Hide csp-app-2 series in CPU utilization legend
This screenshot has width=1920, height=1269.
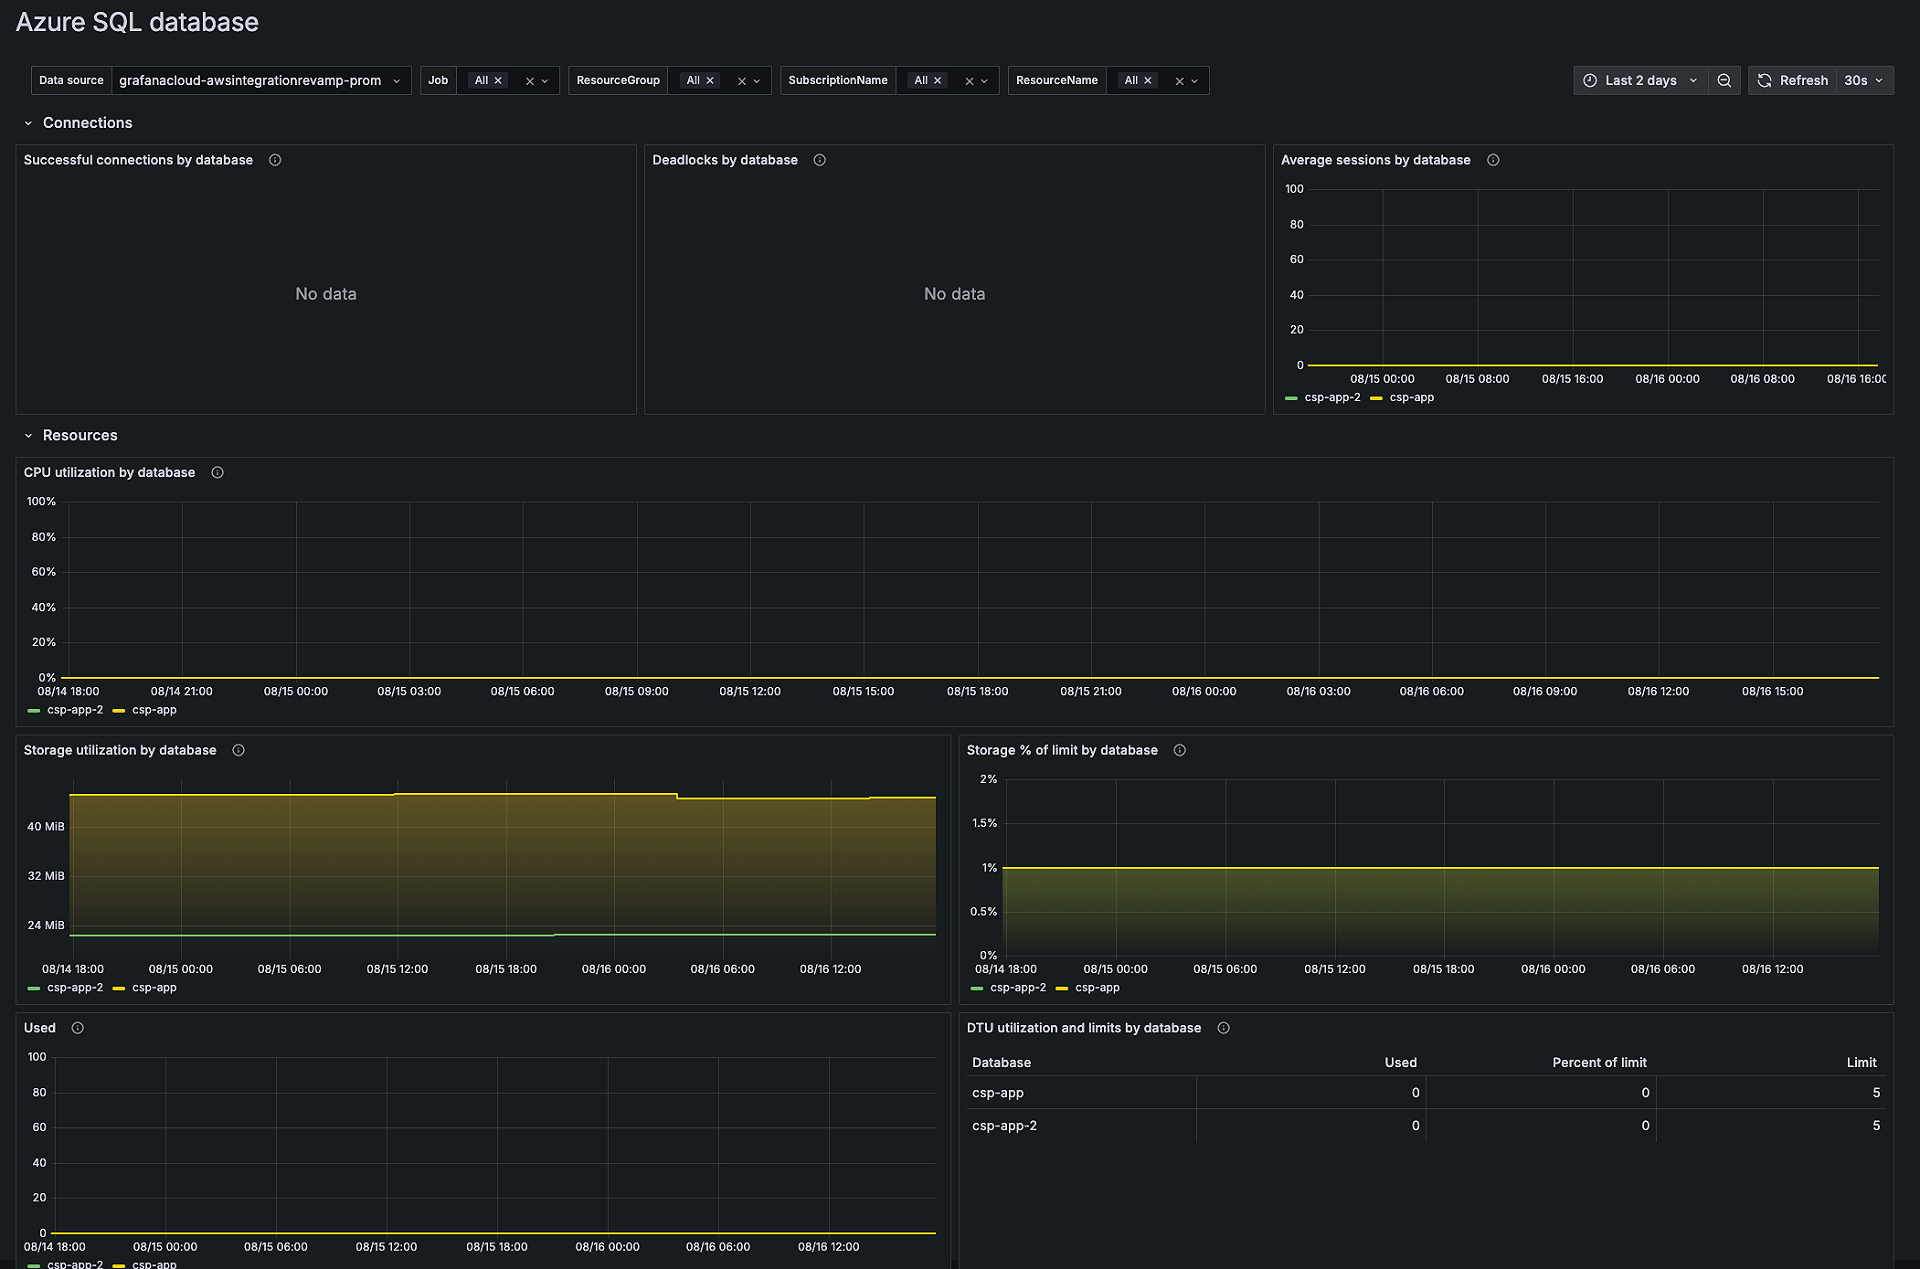pos(75,710)
